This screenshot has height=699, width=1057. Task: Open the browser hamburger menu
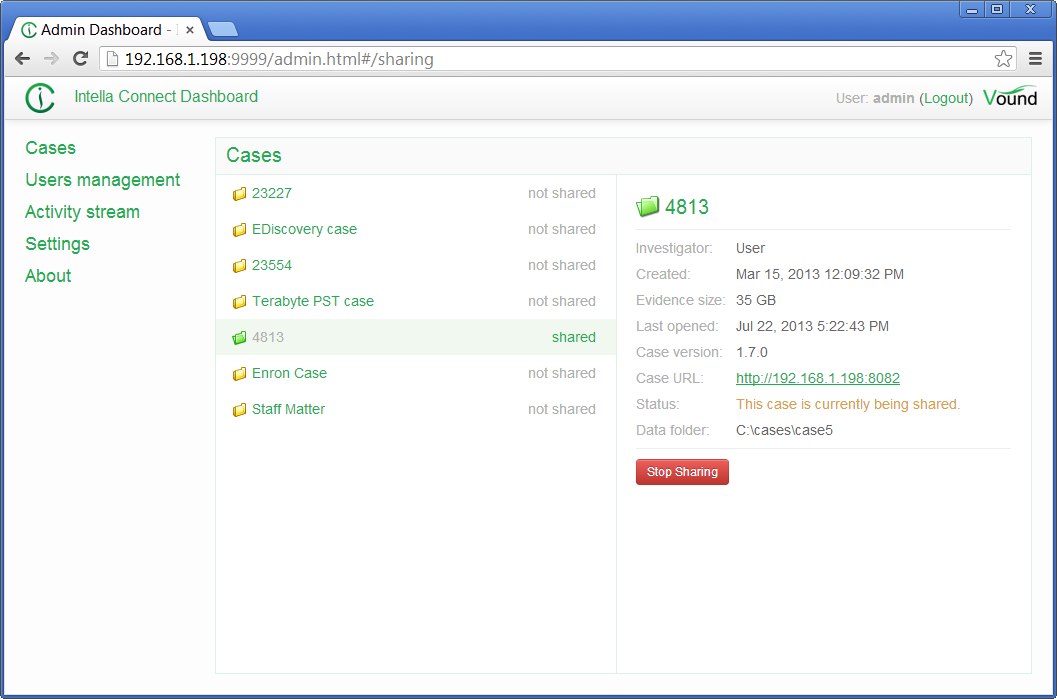pos(1035,58)
